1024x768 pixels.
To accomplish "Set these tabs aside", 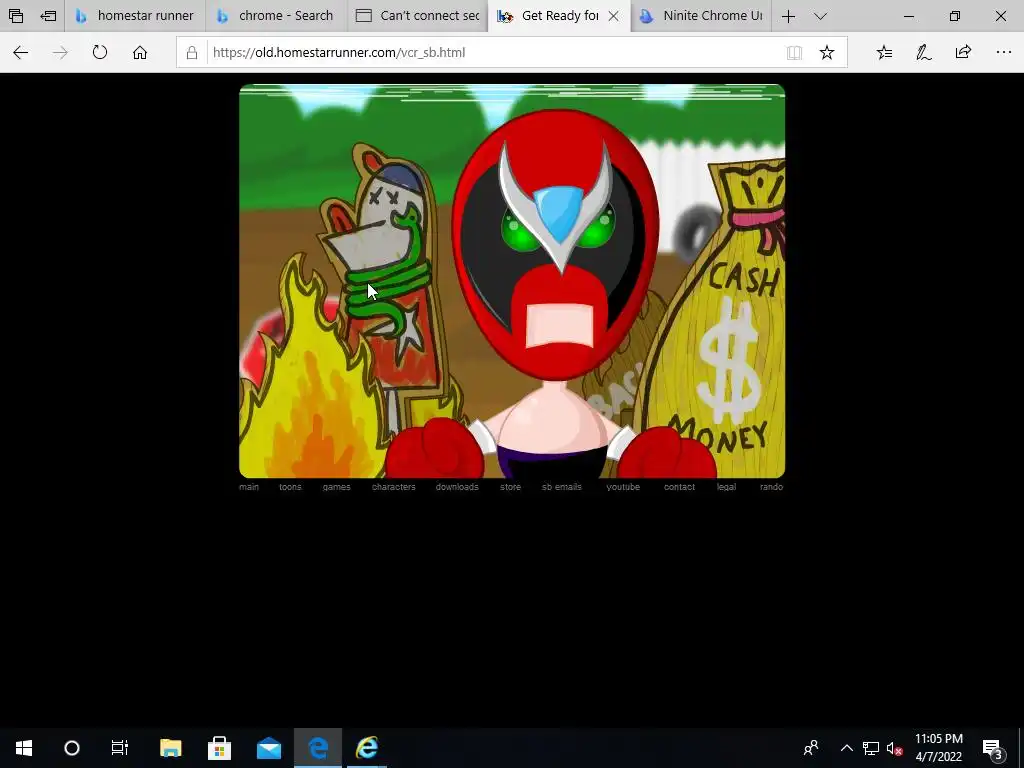I will coord(48,16).
